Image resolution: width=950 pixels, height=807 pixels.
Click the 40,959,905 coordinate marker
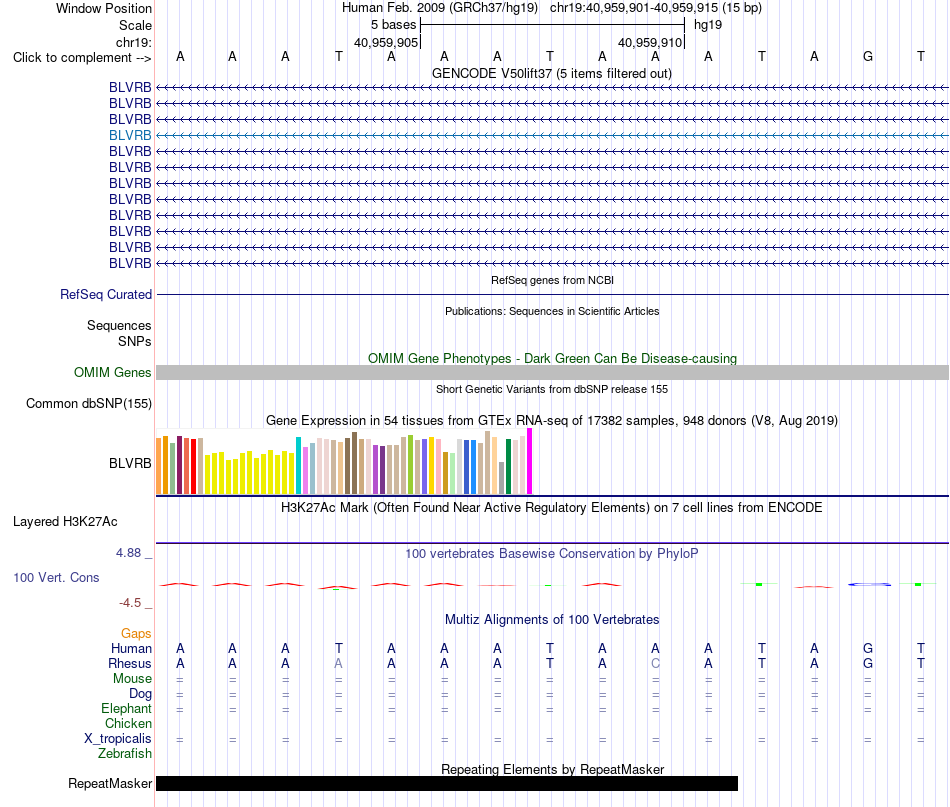click(x=386, y=42)
